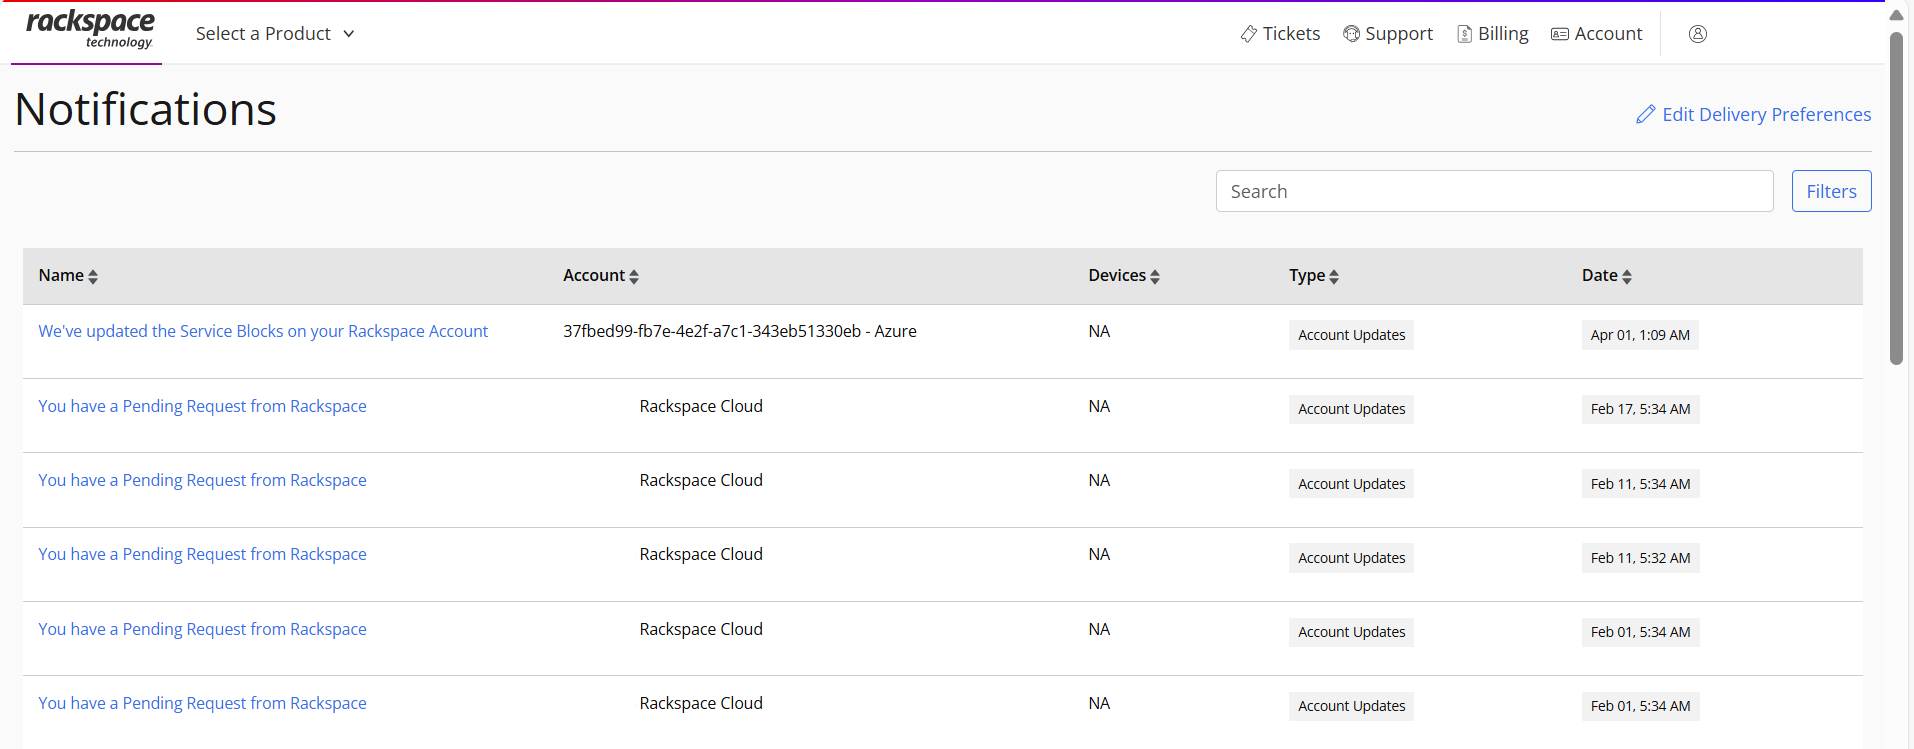Click the Devices column header
Viewport: 1914px width, 749px height.
point(1117,275)
